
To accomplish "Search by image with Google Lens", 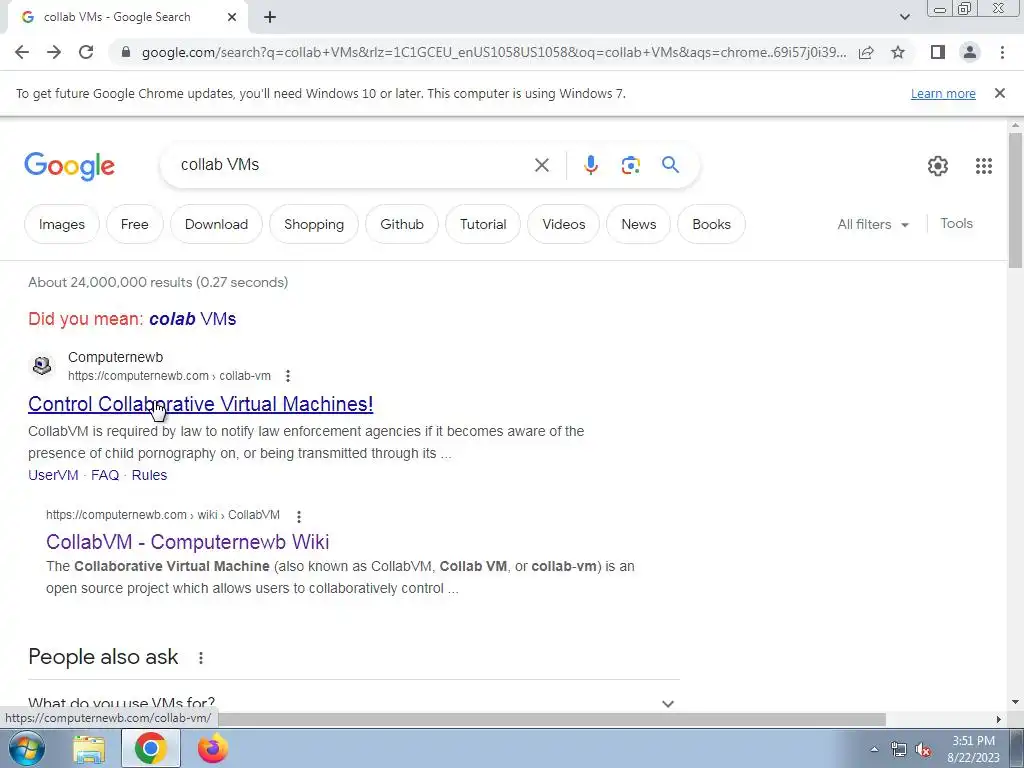I will 630,165.
